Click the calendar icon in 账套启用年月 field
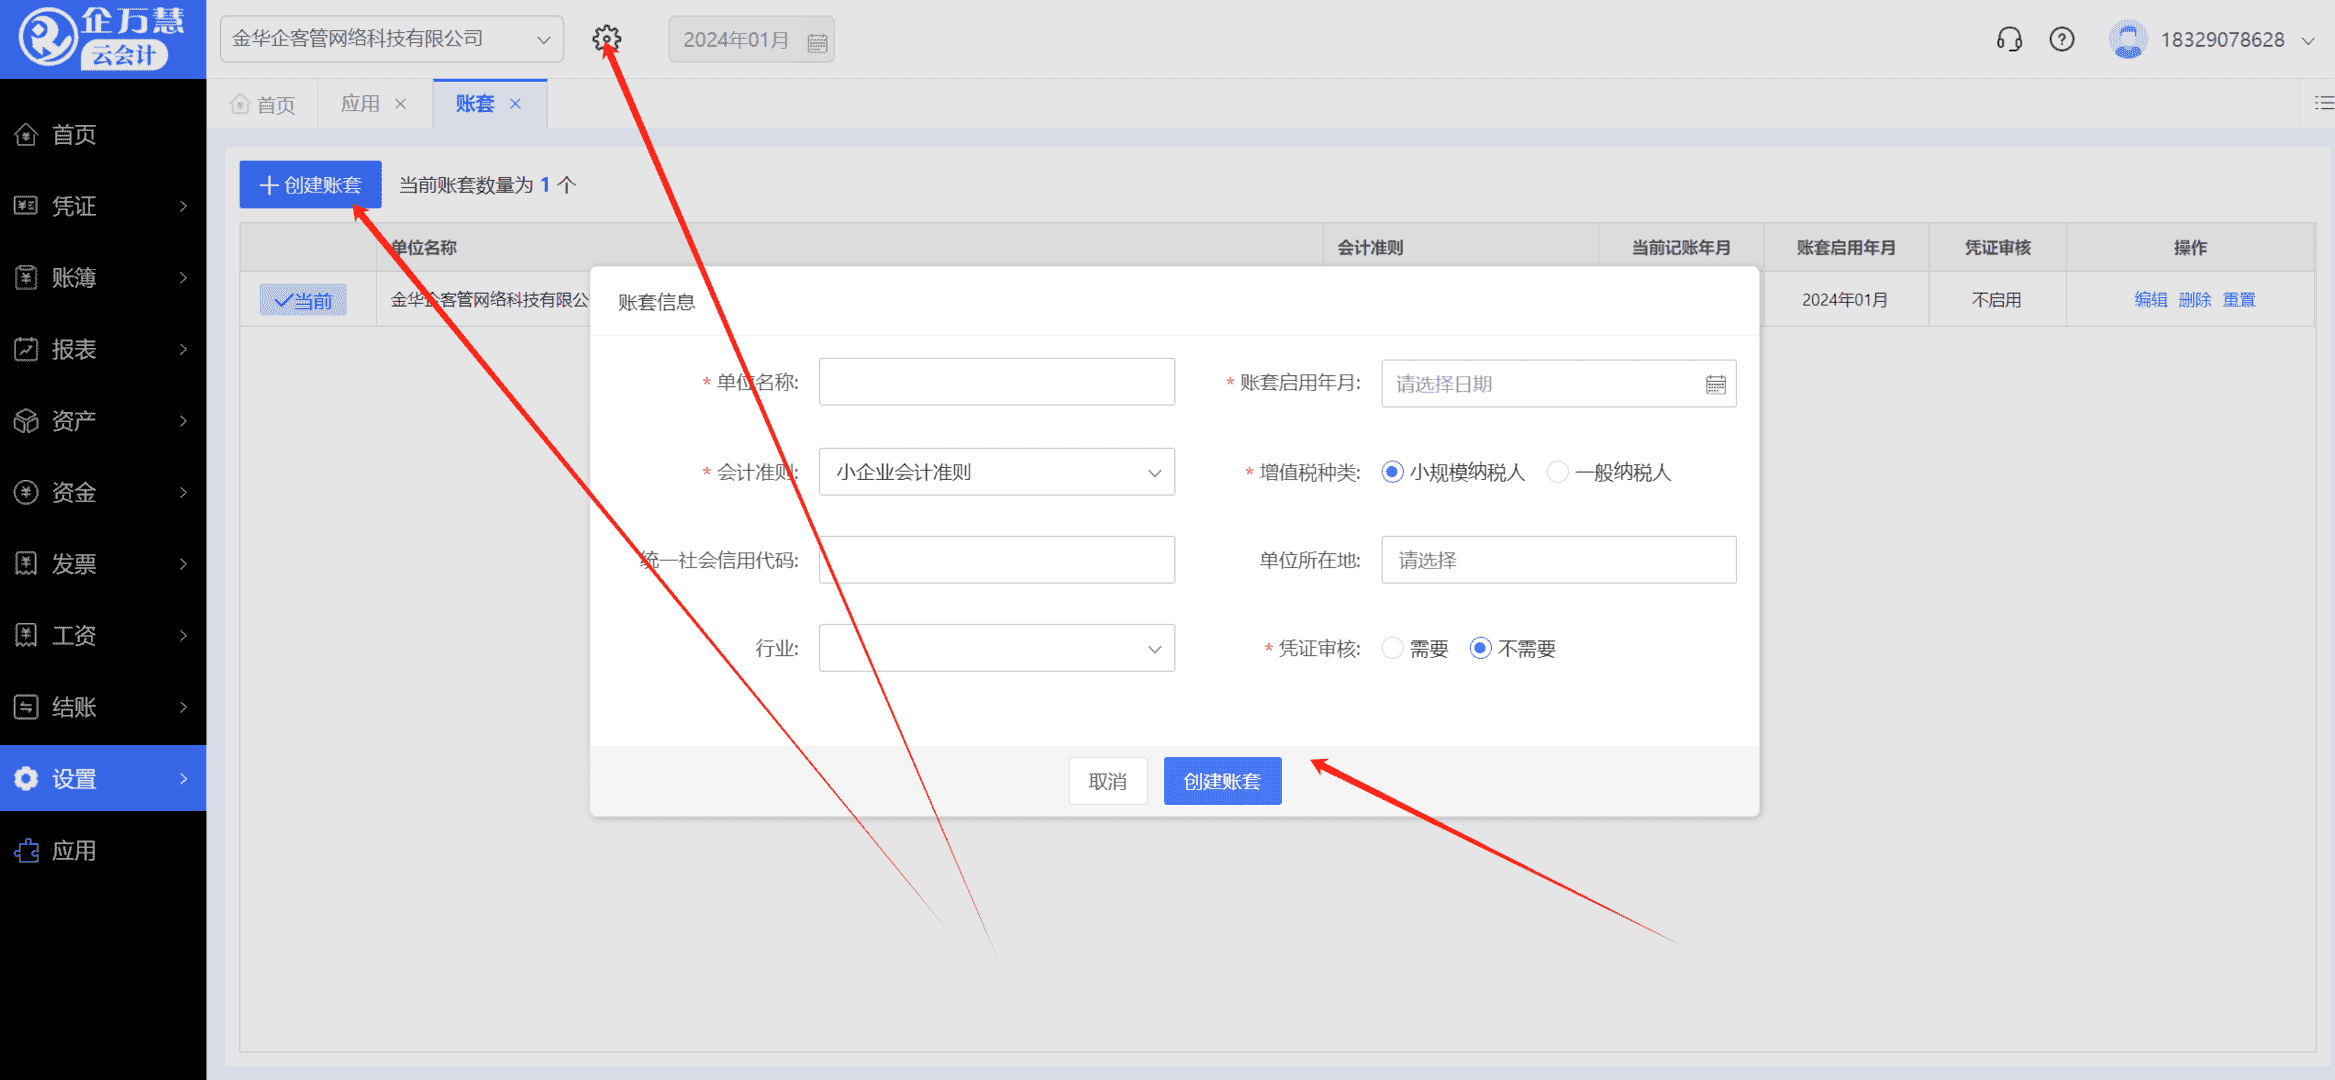2335x1080 pixels. [x=1715, y=384]
